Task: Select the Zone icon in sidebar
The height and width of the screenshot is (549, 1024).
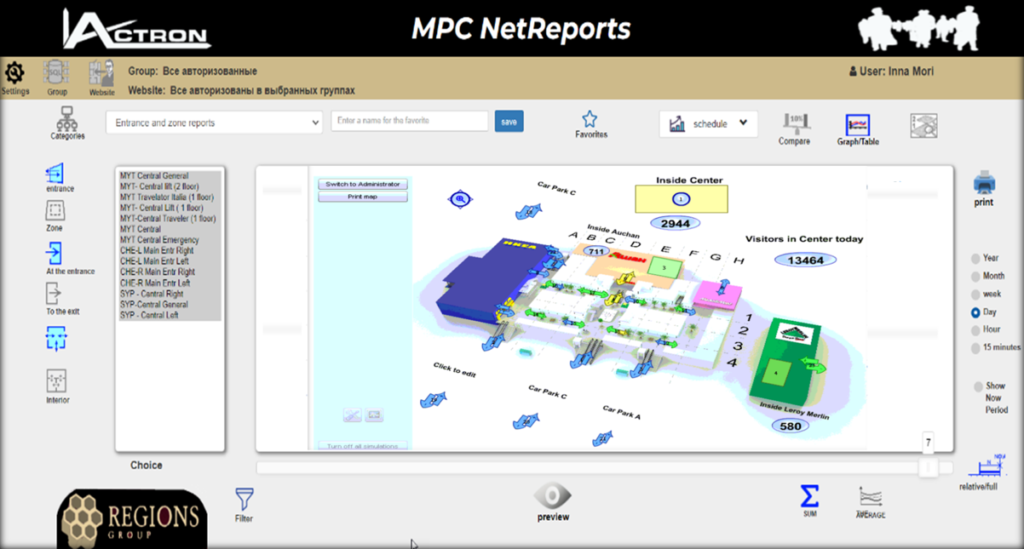Action: [55, 211]
